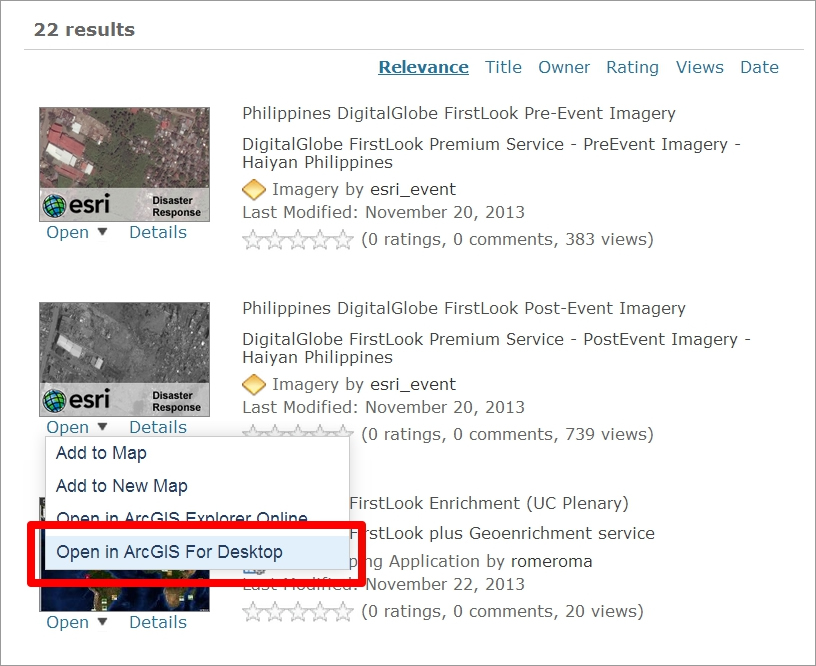
Task: Select Add to Map from the open menu
Action: coord(101,453)
